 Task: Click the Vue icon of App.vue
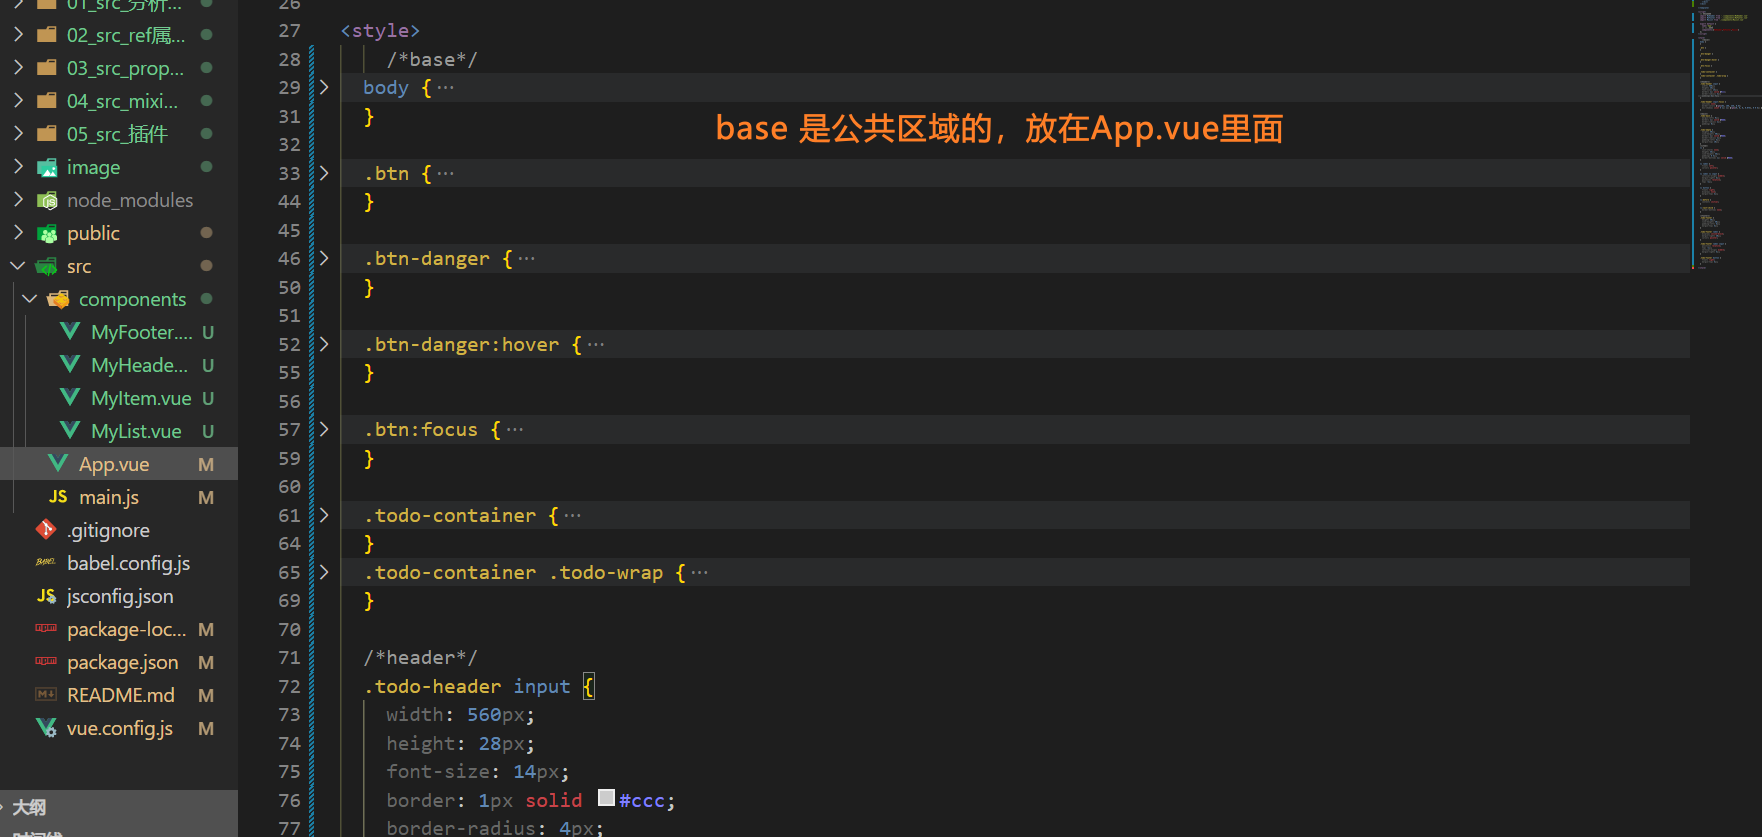point(58,463)
